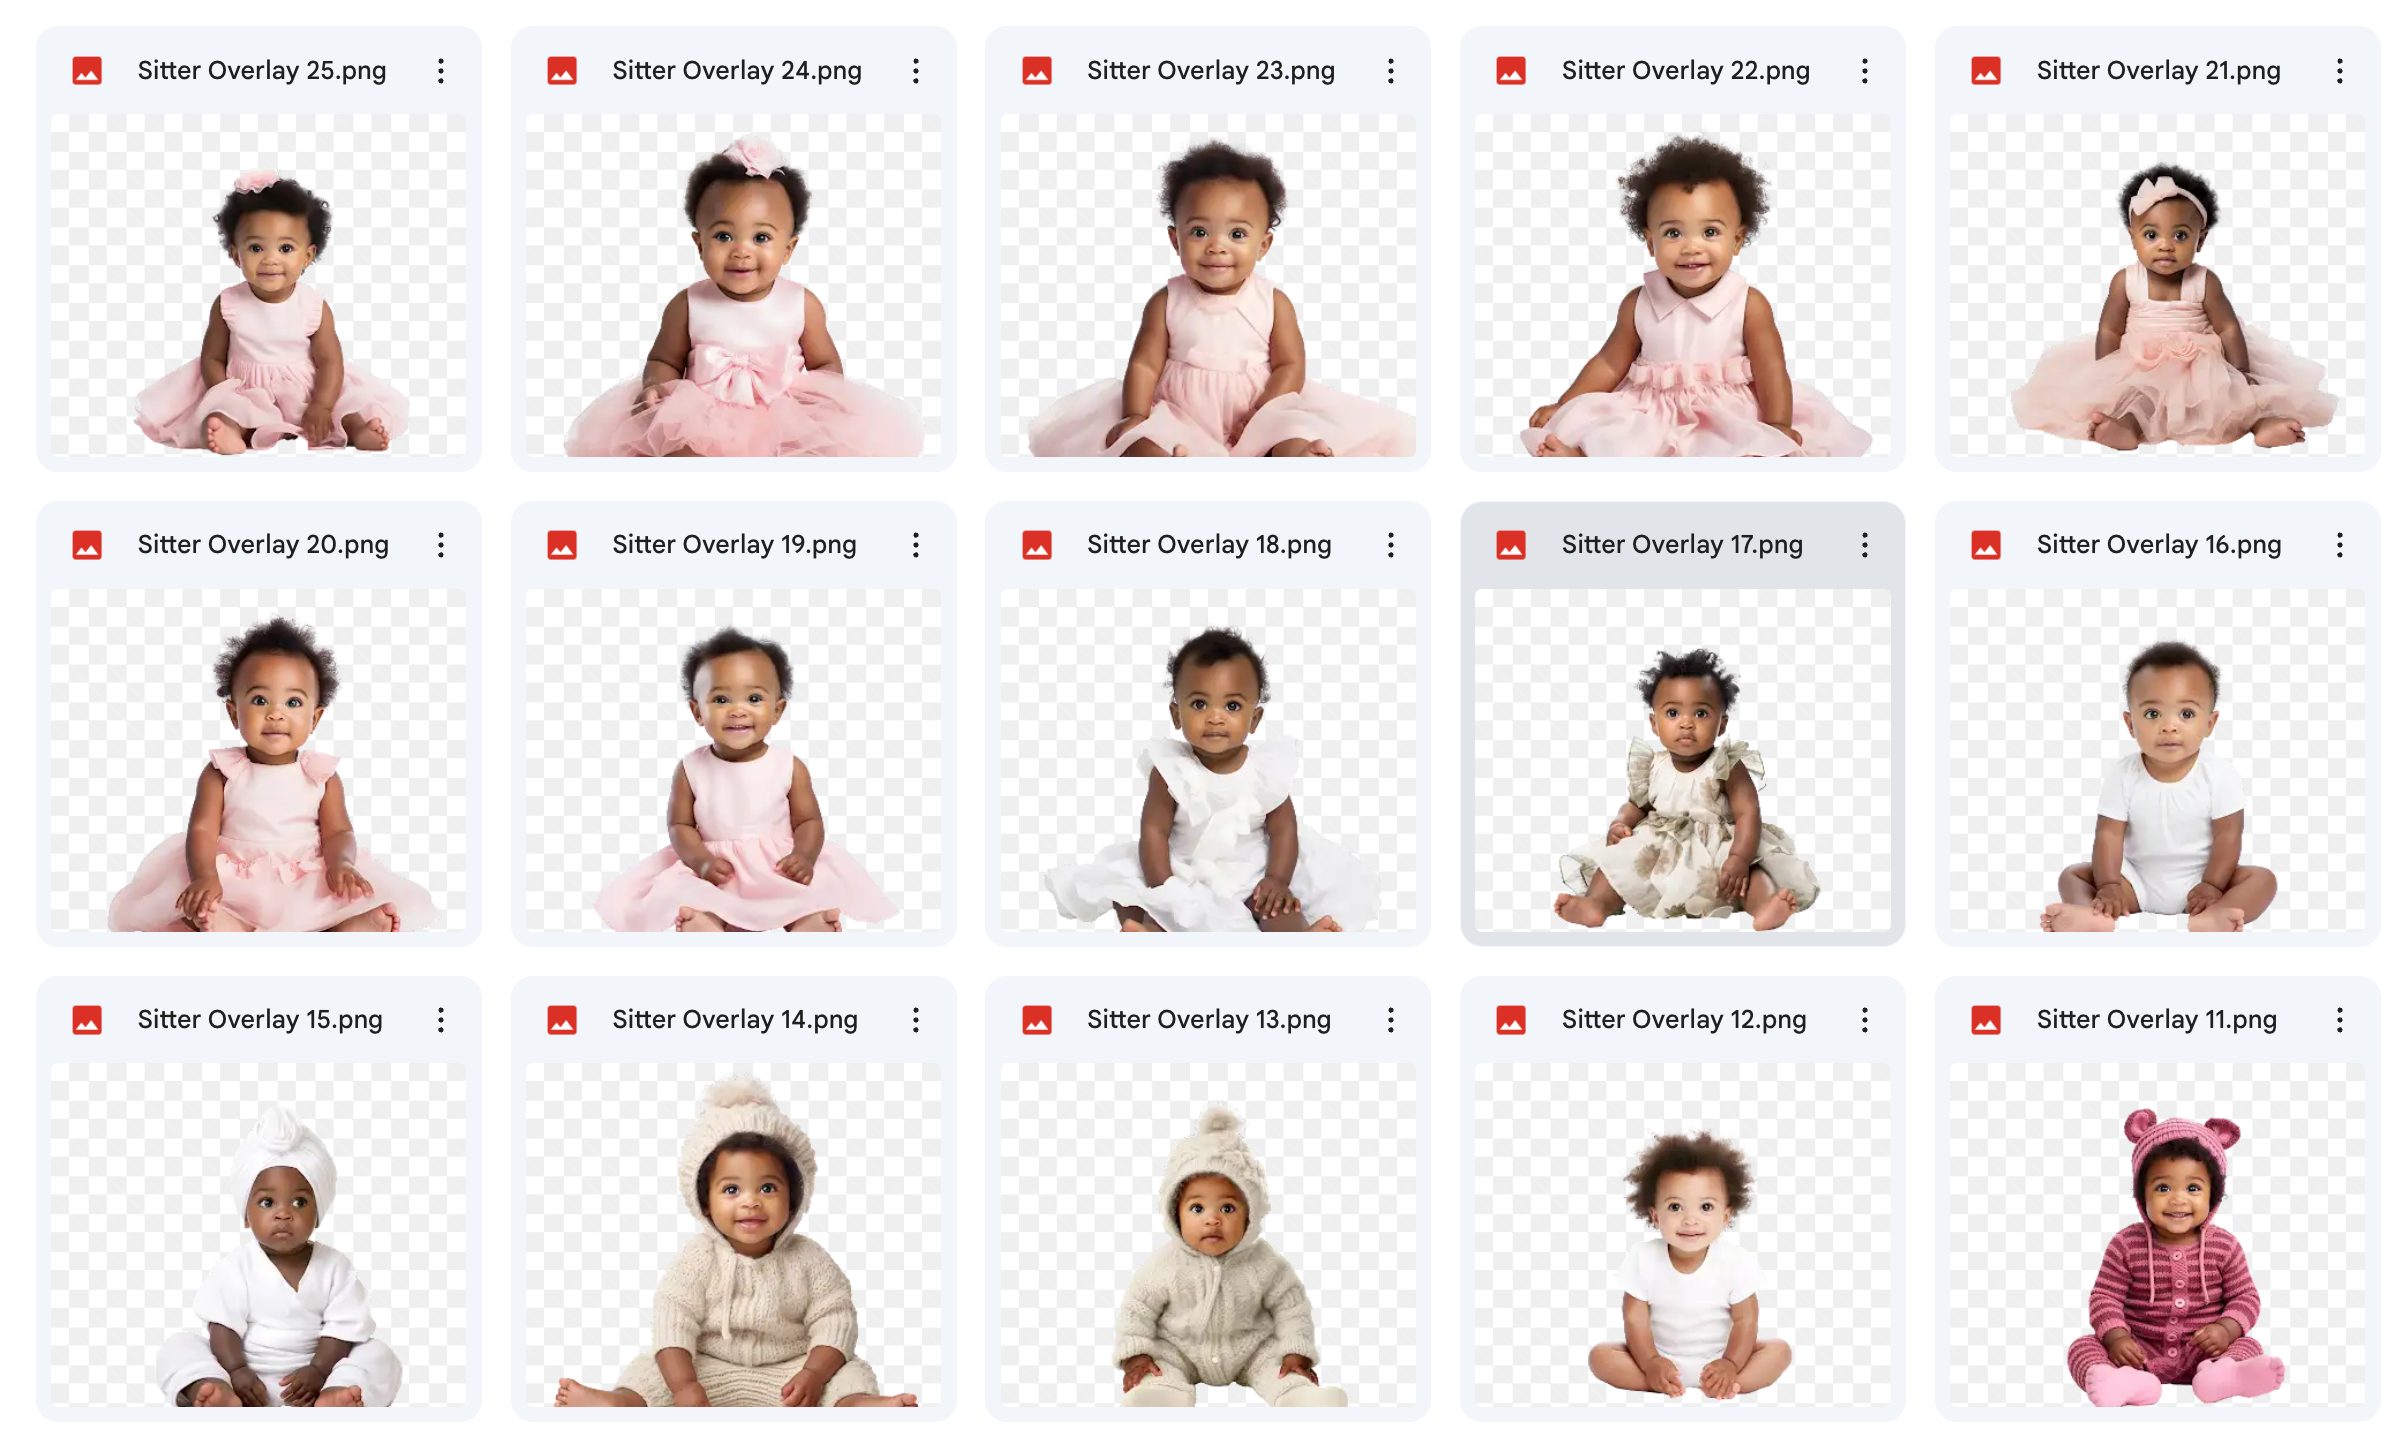Open more actions for Sitter Overlay 22.png
This screenshot has width=2402, height=1436.
click(1864, 71)
